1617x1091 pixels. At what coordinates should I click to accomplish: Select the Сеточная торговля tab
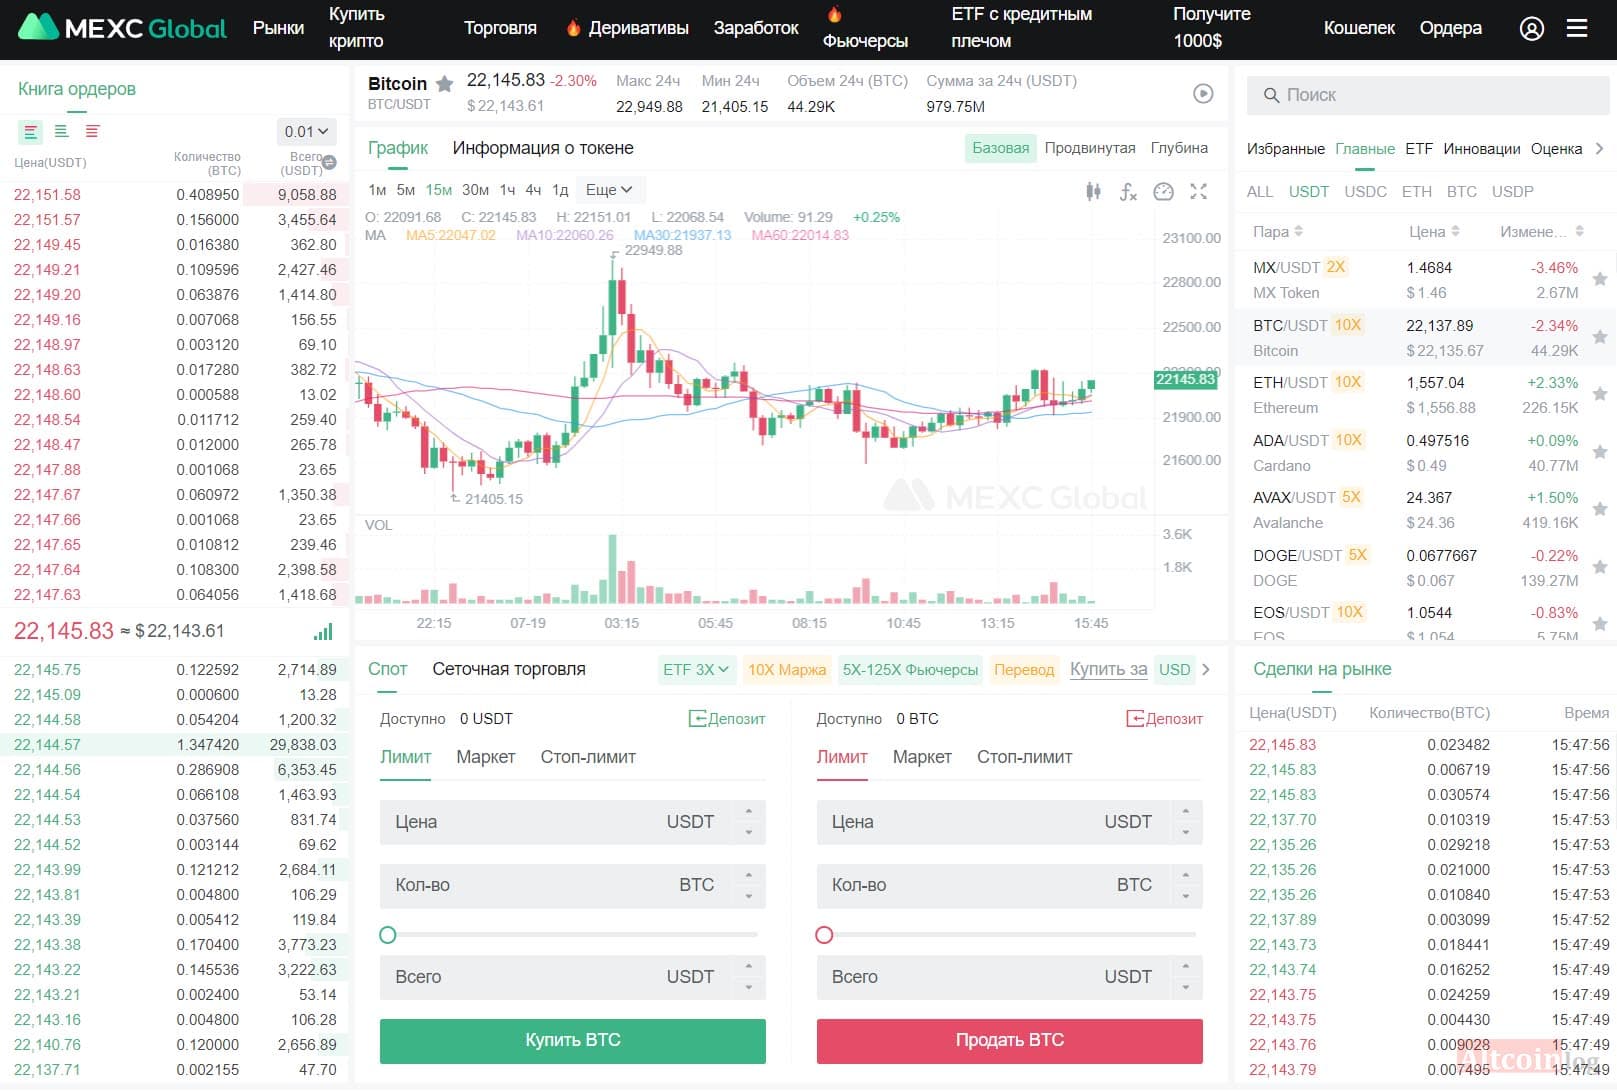tap(509, 669)
